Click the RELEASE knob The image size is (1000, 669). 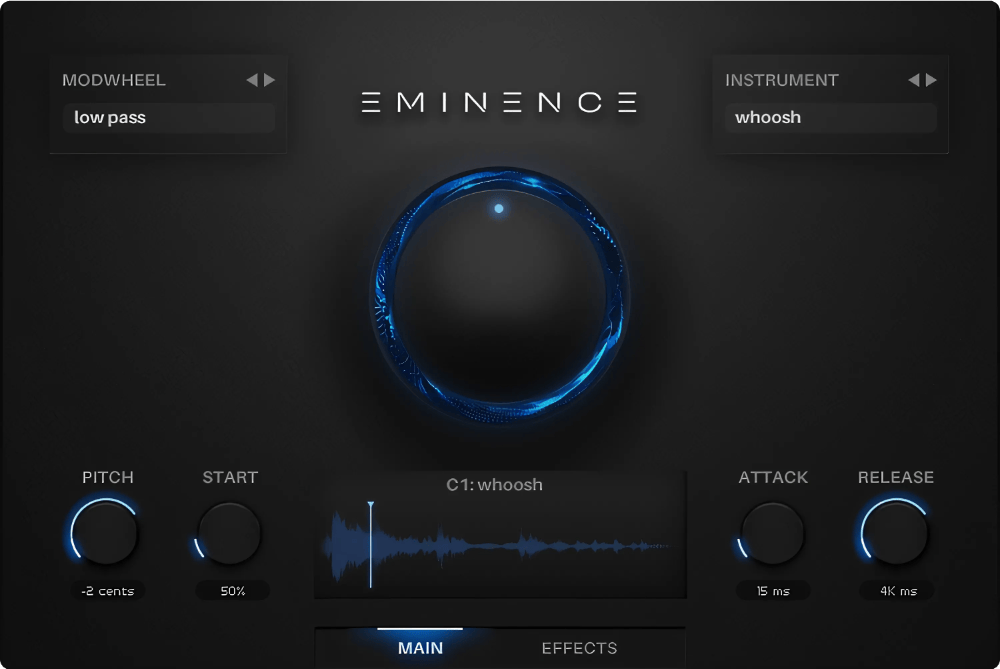(x=895, y=533)
